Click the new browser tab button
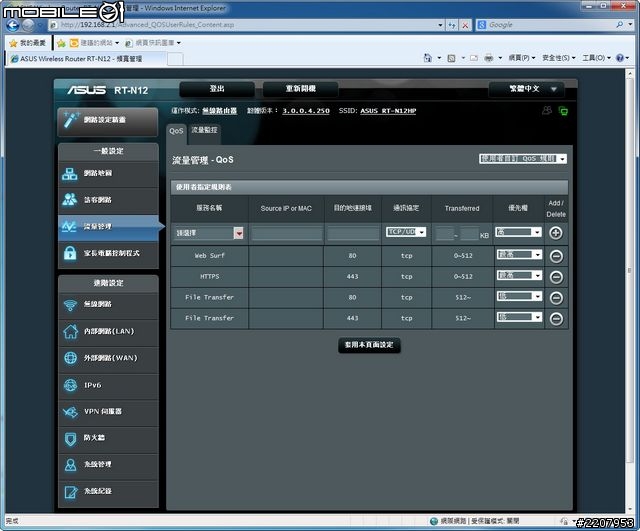 175,60
